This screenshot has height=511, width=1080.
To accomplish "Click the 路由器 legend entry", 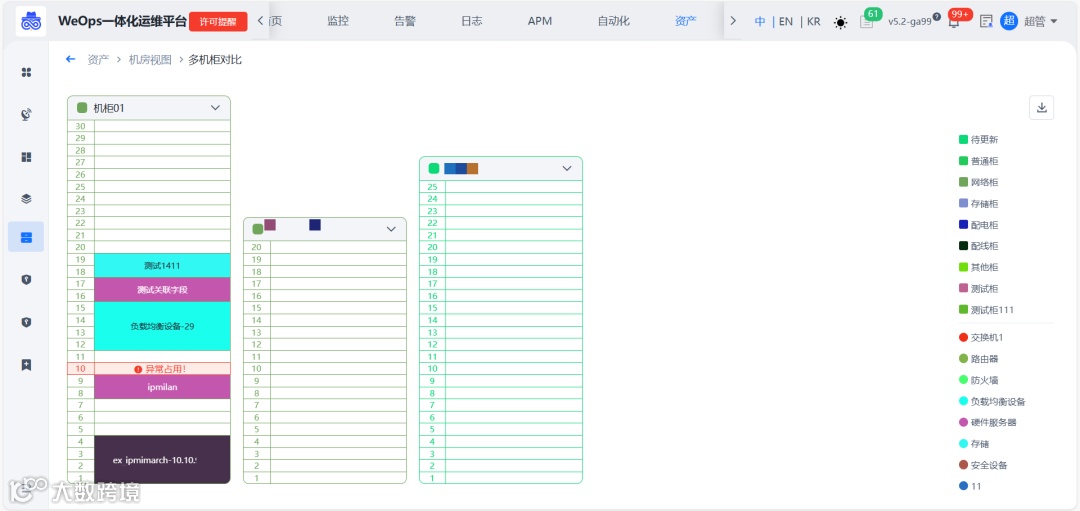I will pos(978,359).
